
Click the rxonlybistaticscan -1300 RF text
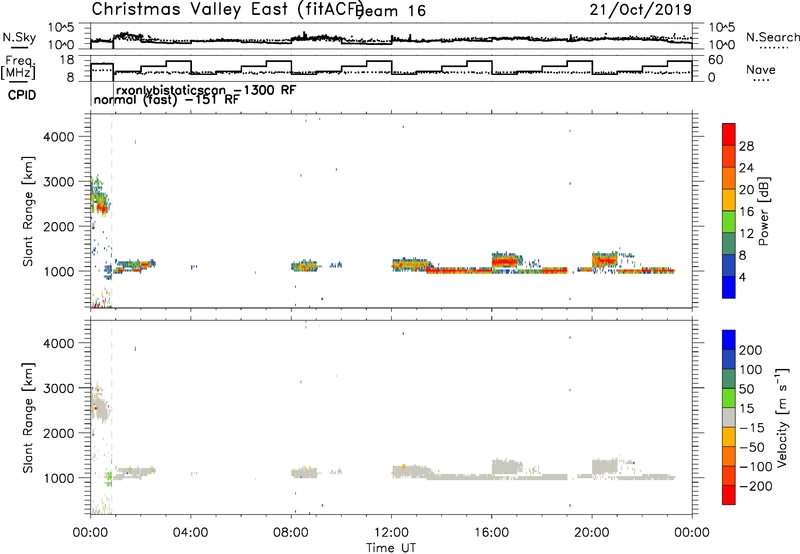pos(206,90)
